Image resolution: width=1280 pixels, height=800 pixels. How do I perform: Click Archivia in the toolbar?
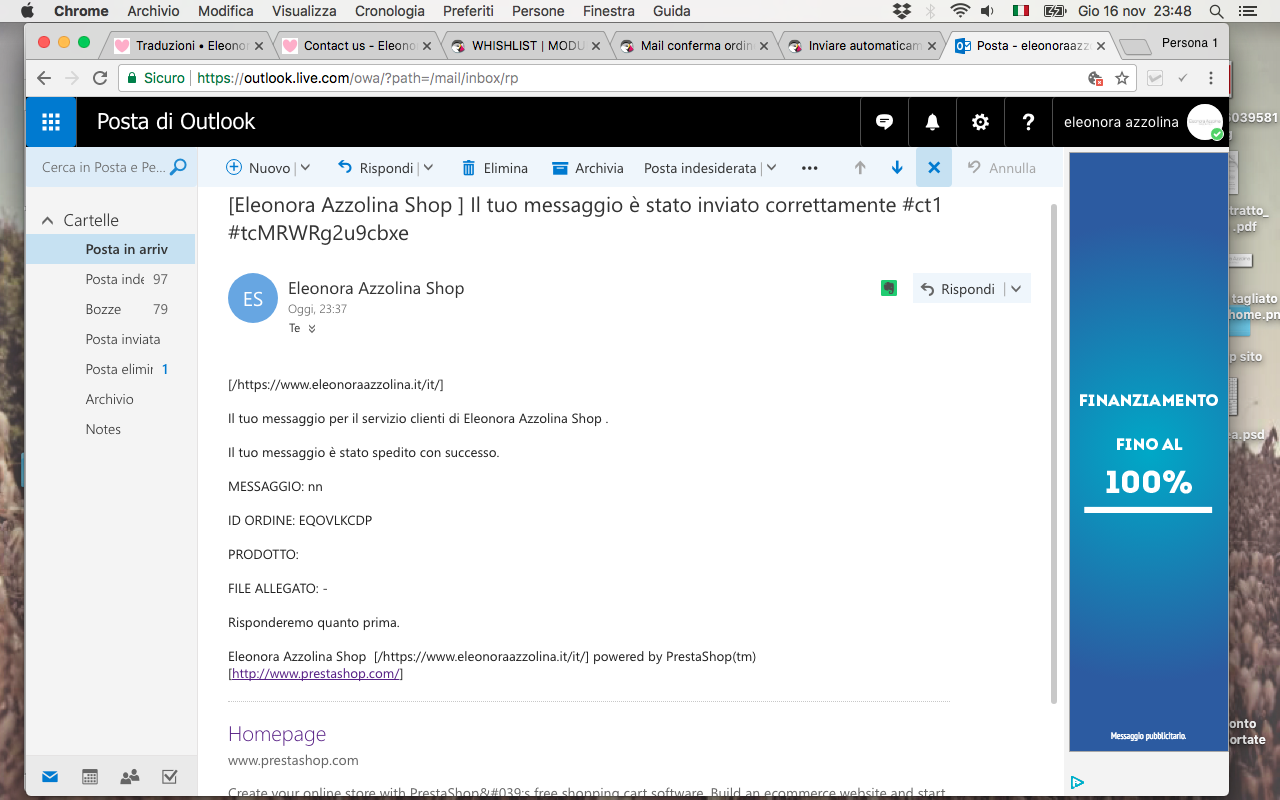pos(588,168)
